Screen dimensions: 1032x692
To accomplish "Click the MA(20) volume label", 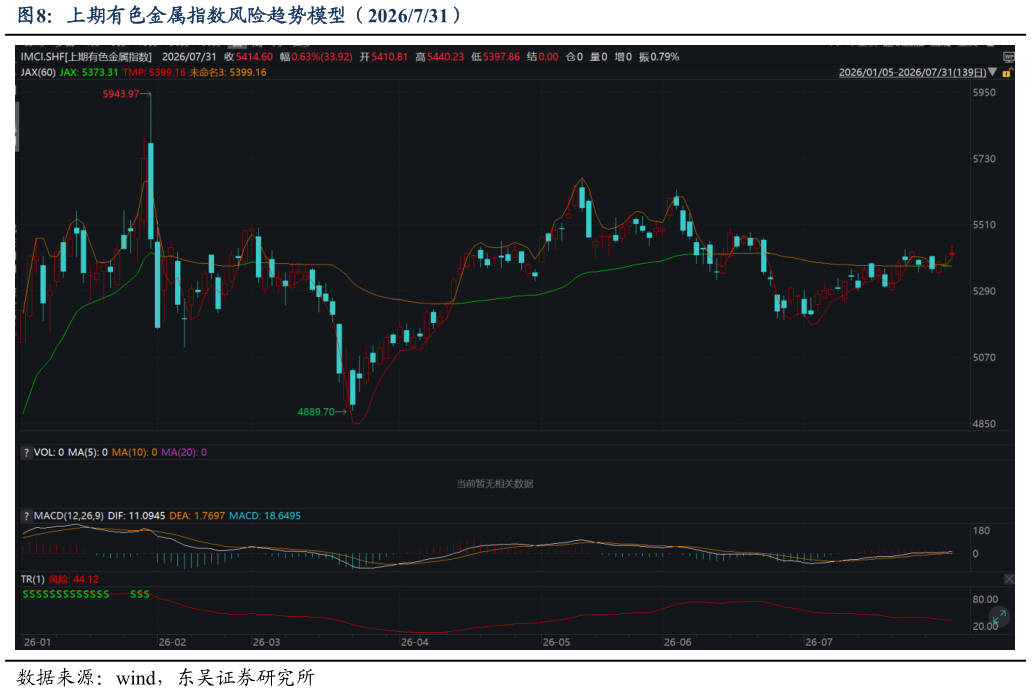I will [x=184, y=452].
